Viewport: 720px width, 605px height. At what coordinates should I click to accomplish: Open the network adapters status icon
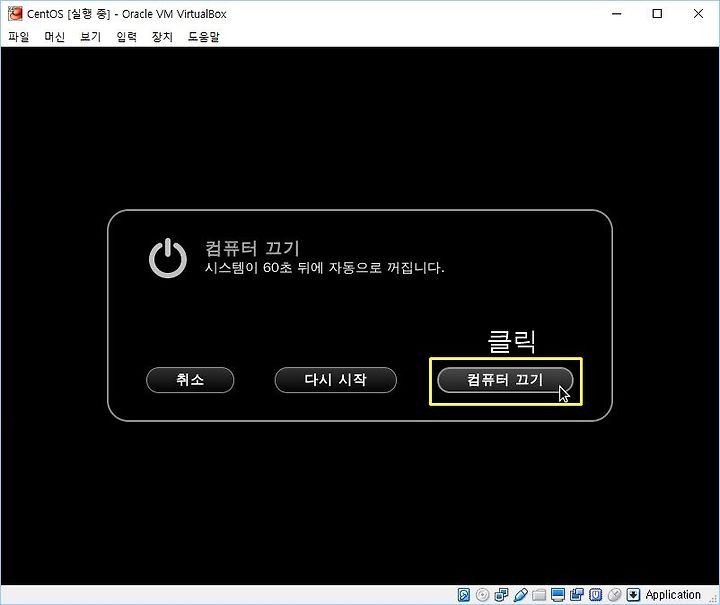tap(501, 595)
